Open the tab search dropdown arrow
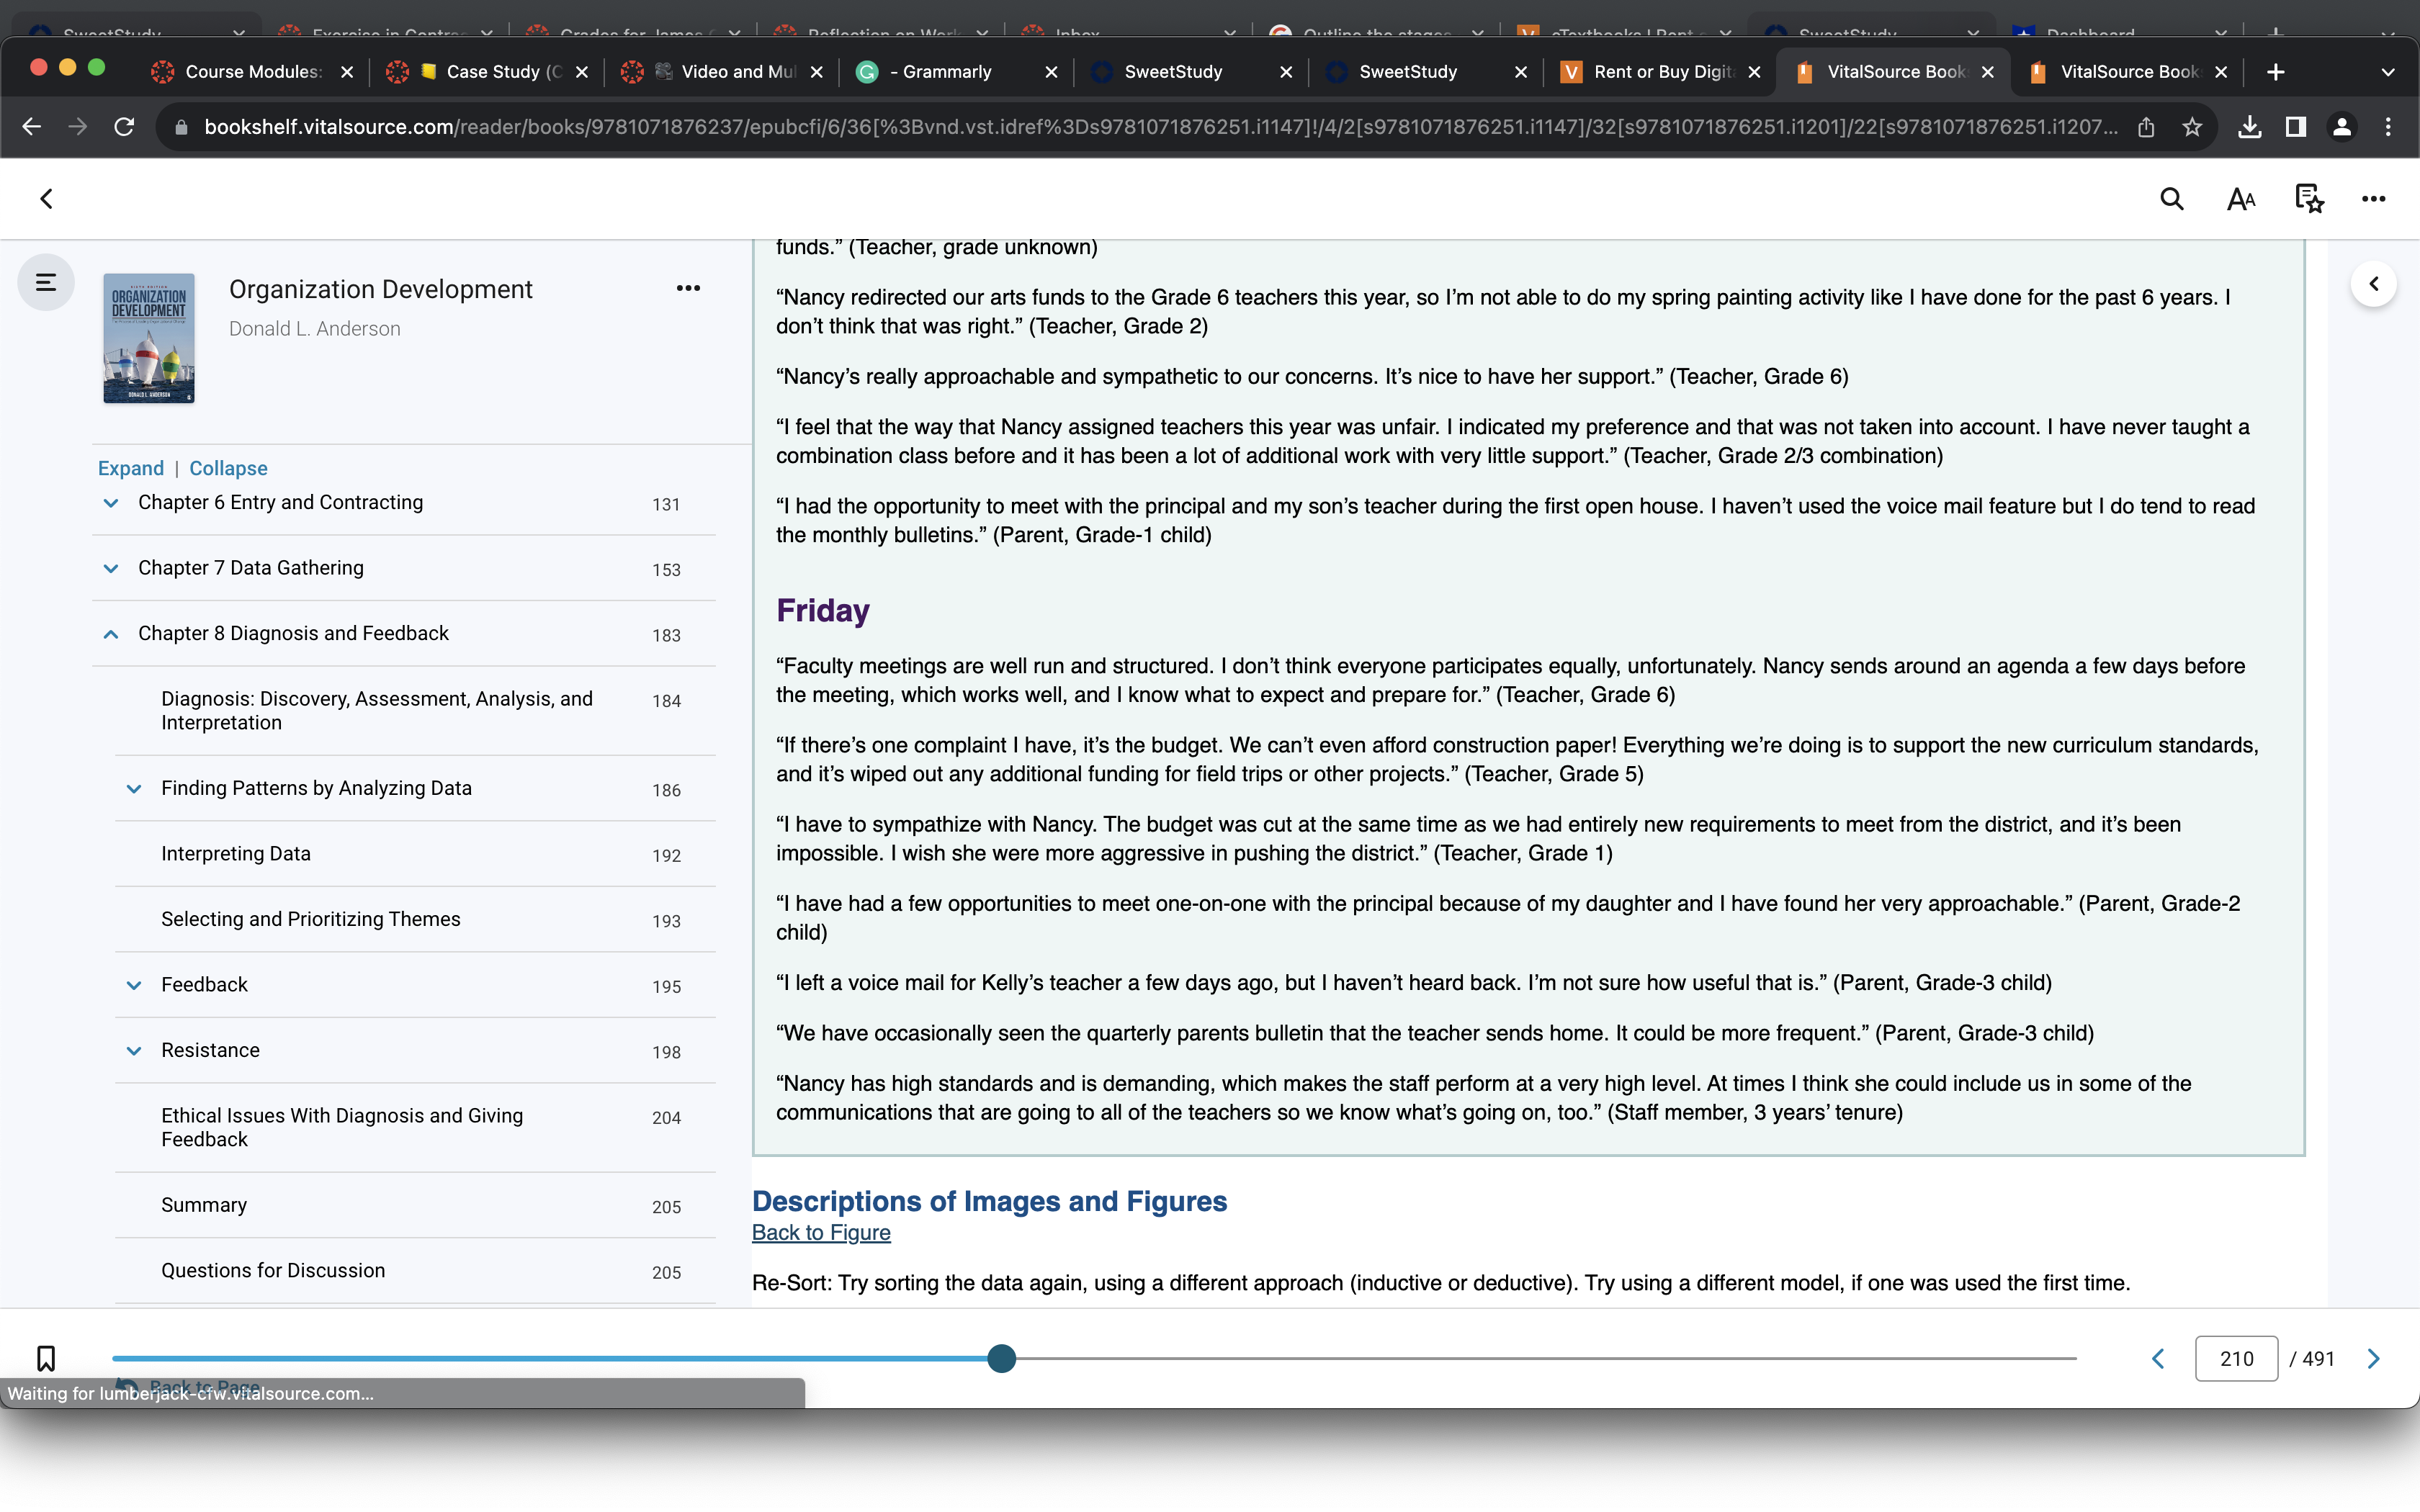 point(2388,72)
